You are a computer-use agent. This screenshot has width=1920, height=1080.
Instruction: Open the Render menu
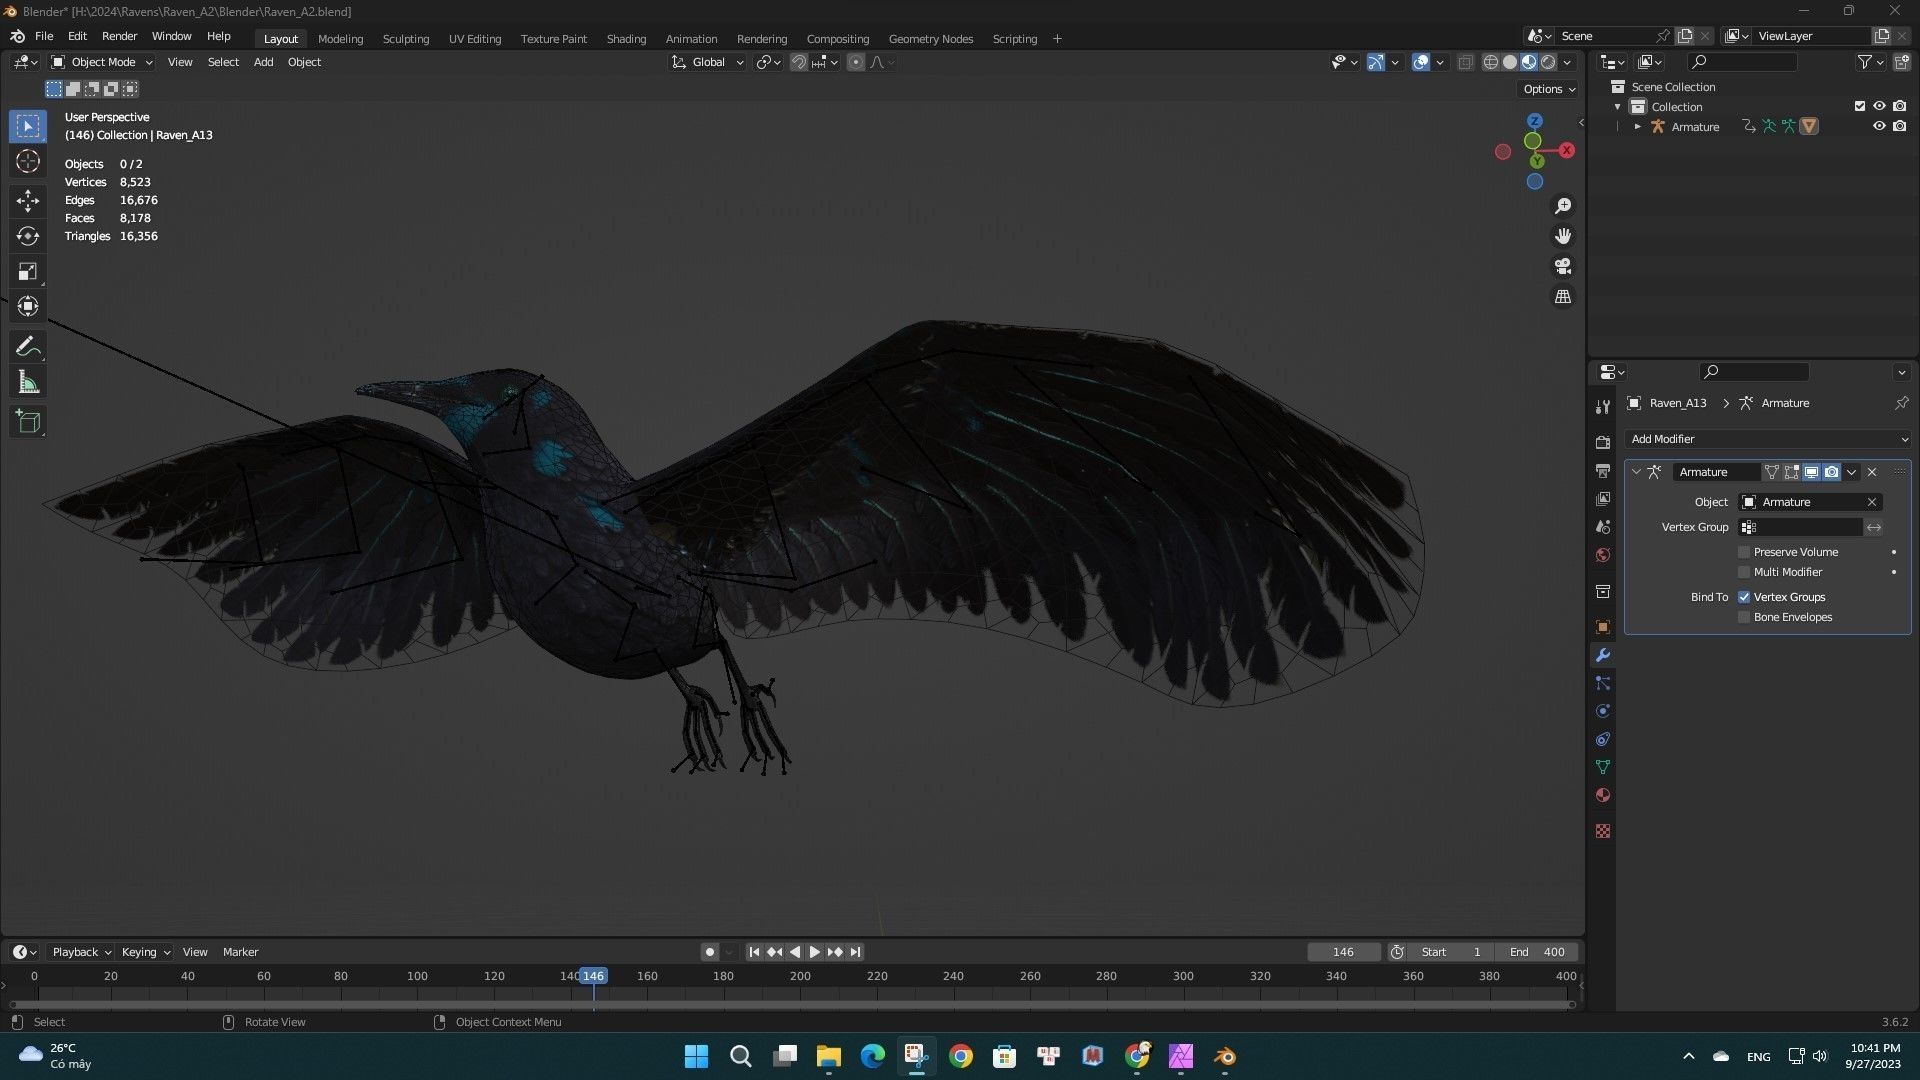click(119, 36)
